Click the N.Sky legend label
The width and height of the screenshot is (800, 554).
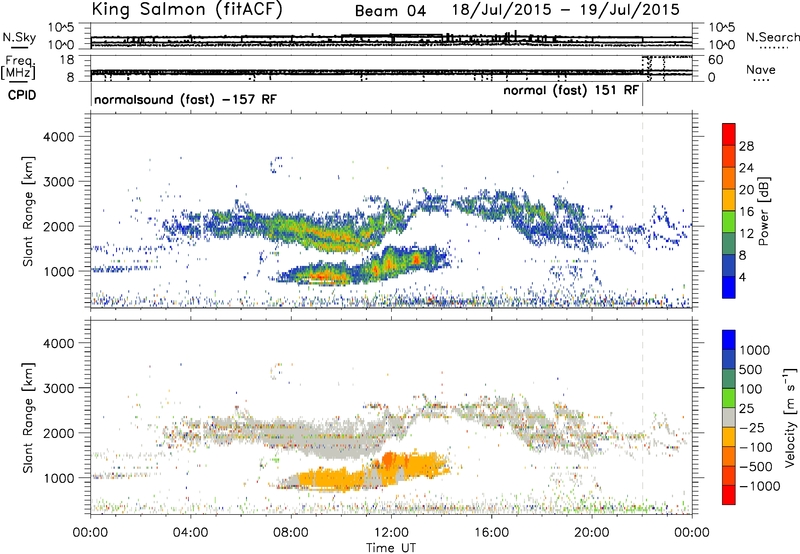coord(19,37)
